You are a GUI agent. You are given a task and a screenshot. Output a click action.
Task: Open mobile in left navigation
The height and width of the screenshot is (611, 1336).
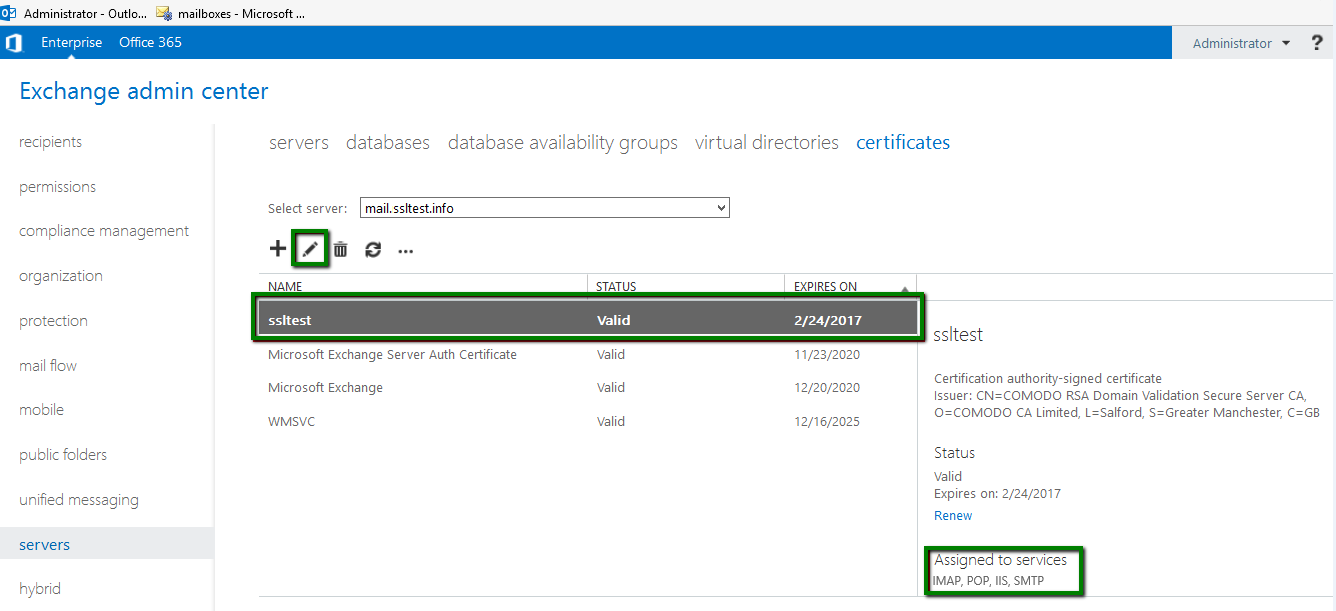41,410
